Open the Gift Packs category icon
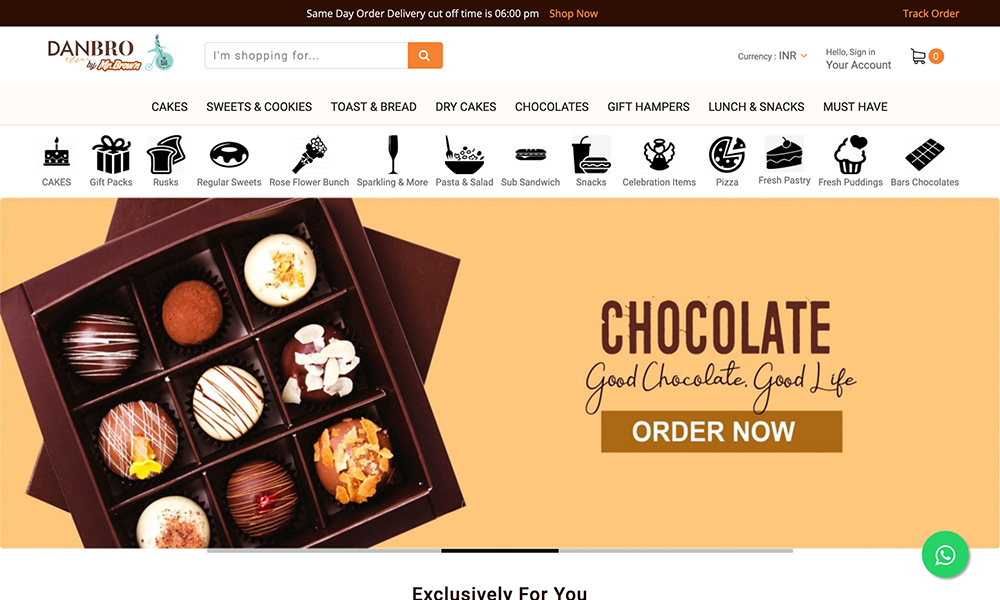The image size is (1000, 600). 111,155
